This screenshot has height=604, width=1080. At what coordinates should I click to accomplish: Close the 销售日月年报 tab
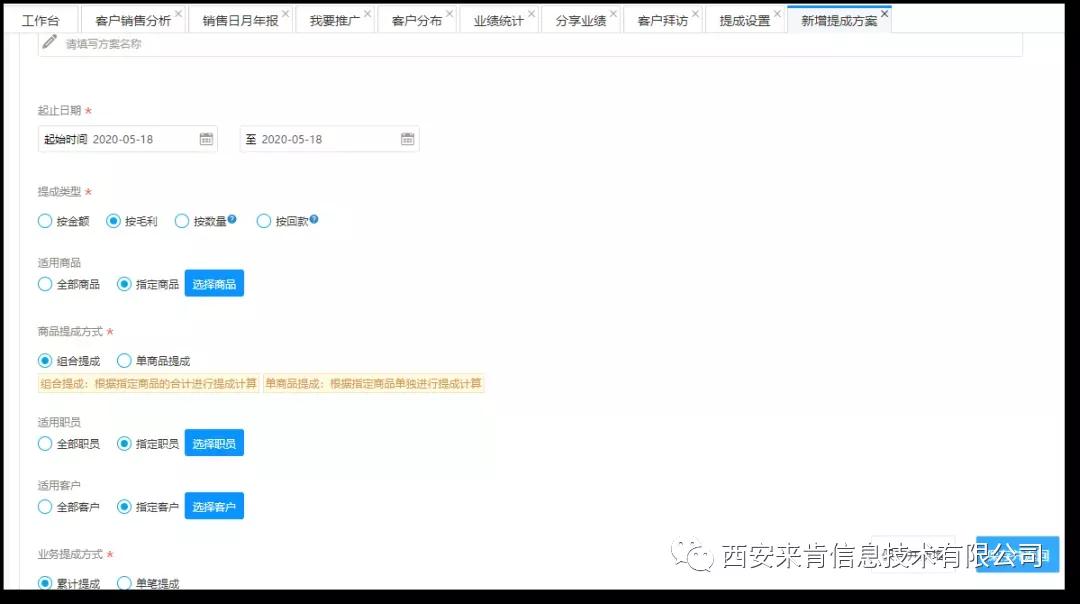286,13
